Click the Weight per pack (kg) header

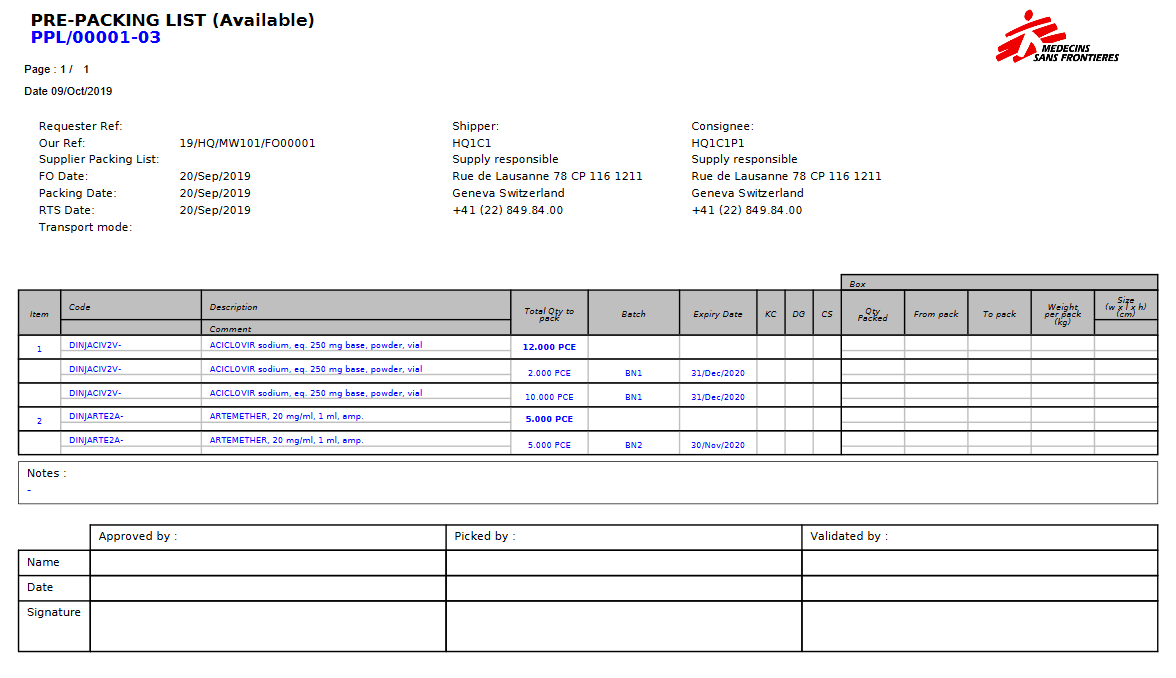tap(1063, 314)
